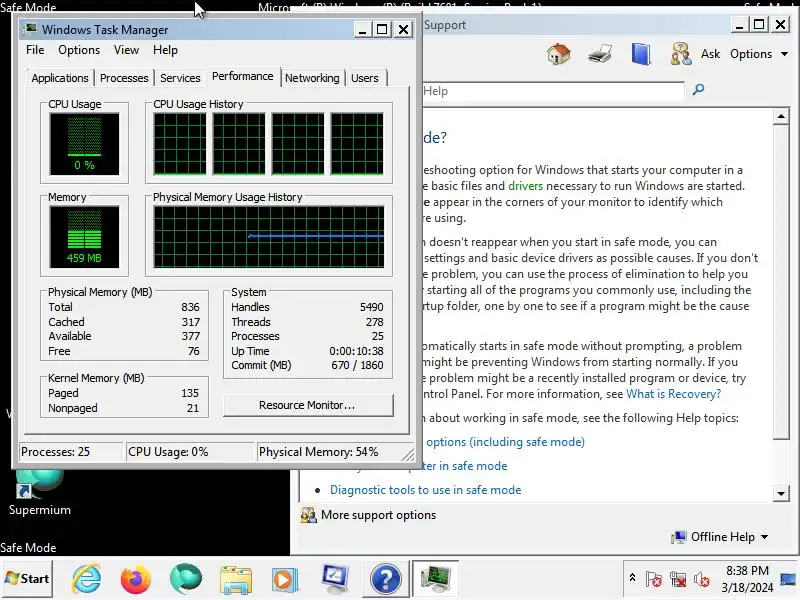This screenshot has height=600, width=800.
Task: Click the network tray icon
Action: 678,579
